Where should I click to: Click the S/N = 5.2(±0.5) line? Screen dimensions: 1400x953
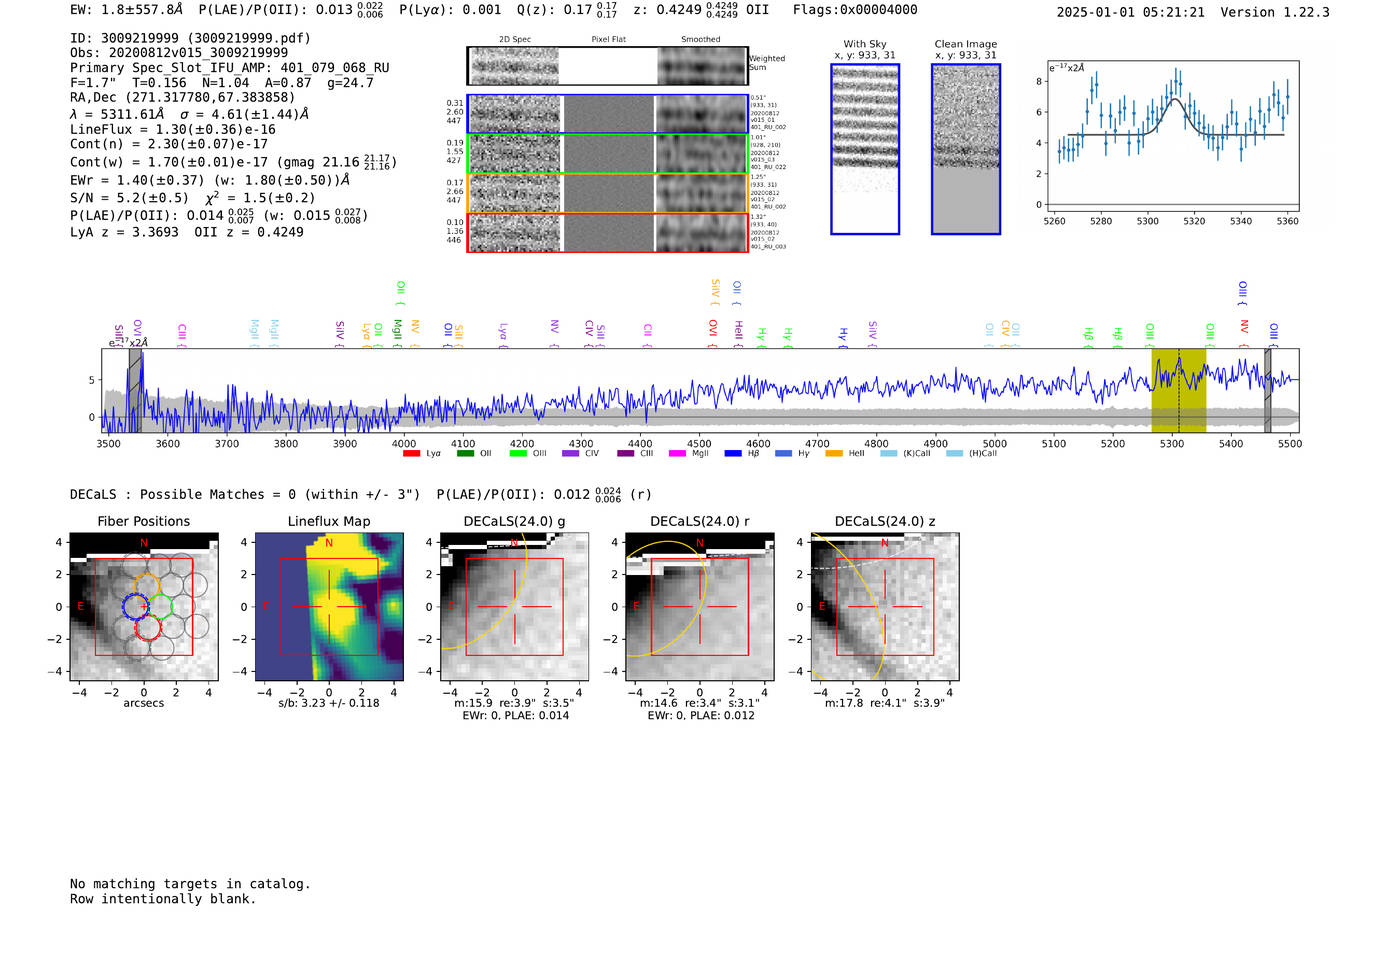click(x=193, y=197)
